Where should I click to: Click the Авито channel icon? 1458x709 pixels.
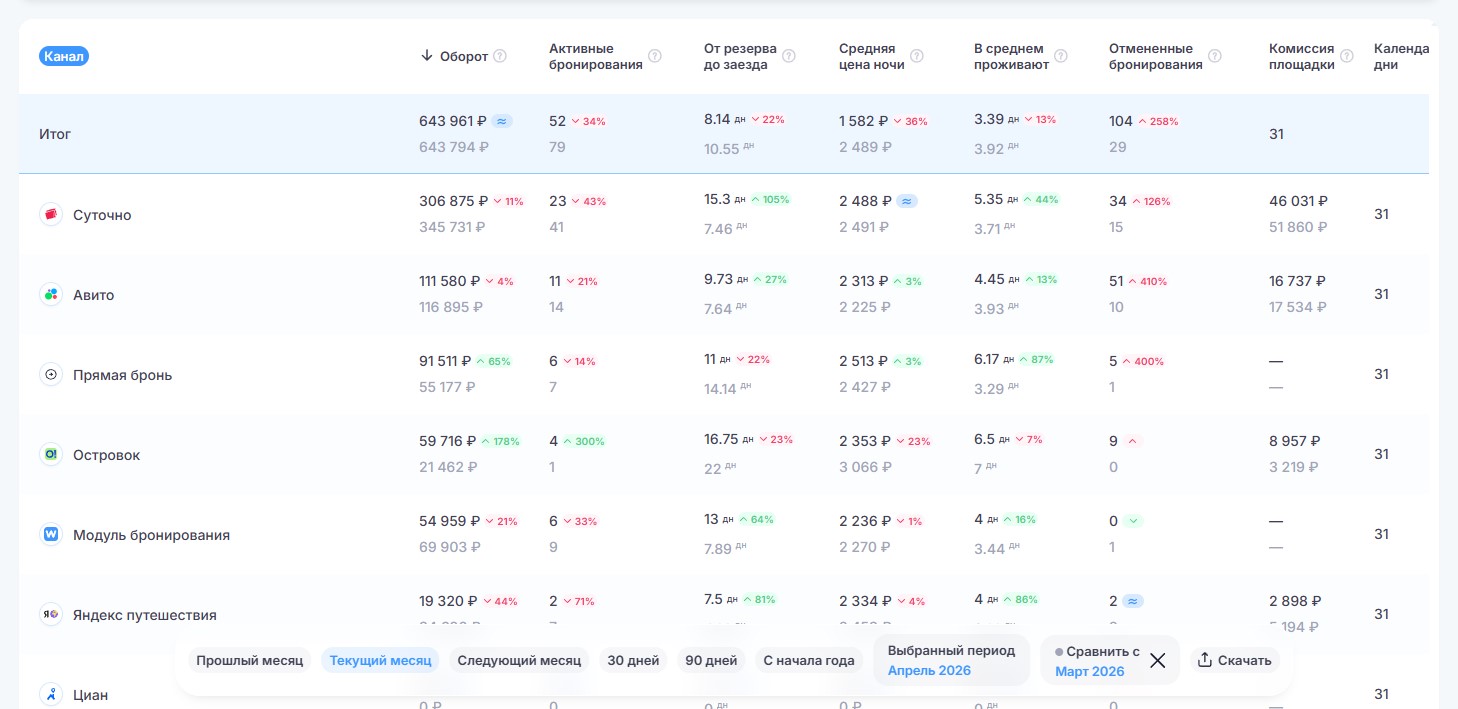coord(51,294)
